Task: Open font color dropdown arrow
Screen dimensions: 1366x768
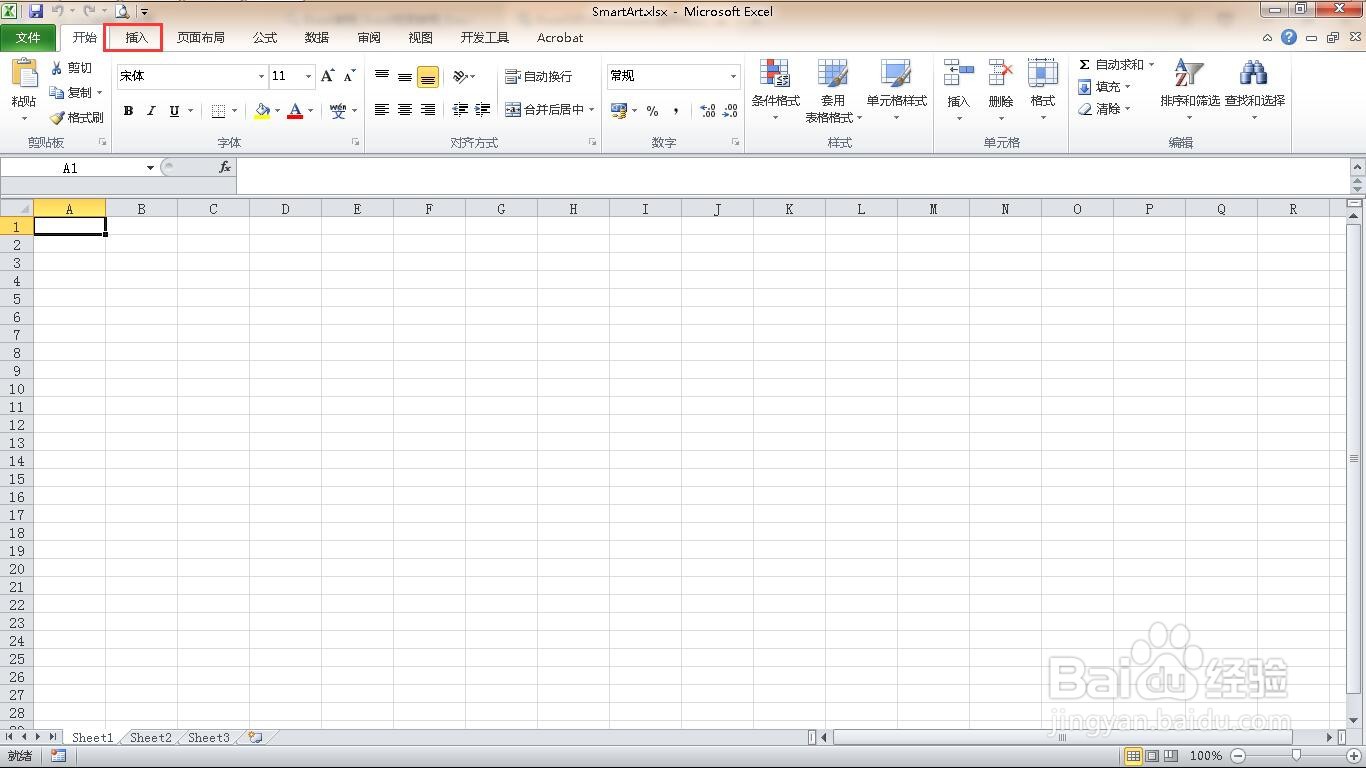Action: pyautogui.click(x=310, y=111)
